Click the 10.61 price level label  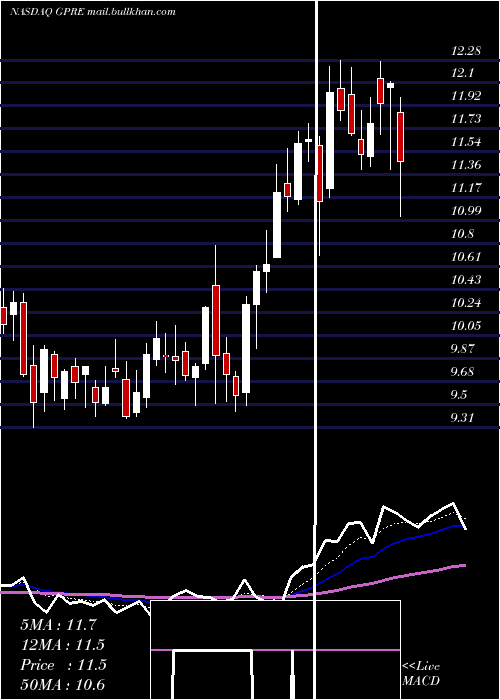[x=466, y=257]
